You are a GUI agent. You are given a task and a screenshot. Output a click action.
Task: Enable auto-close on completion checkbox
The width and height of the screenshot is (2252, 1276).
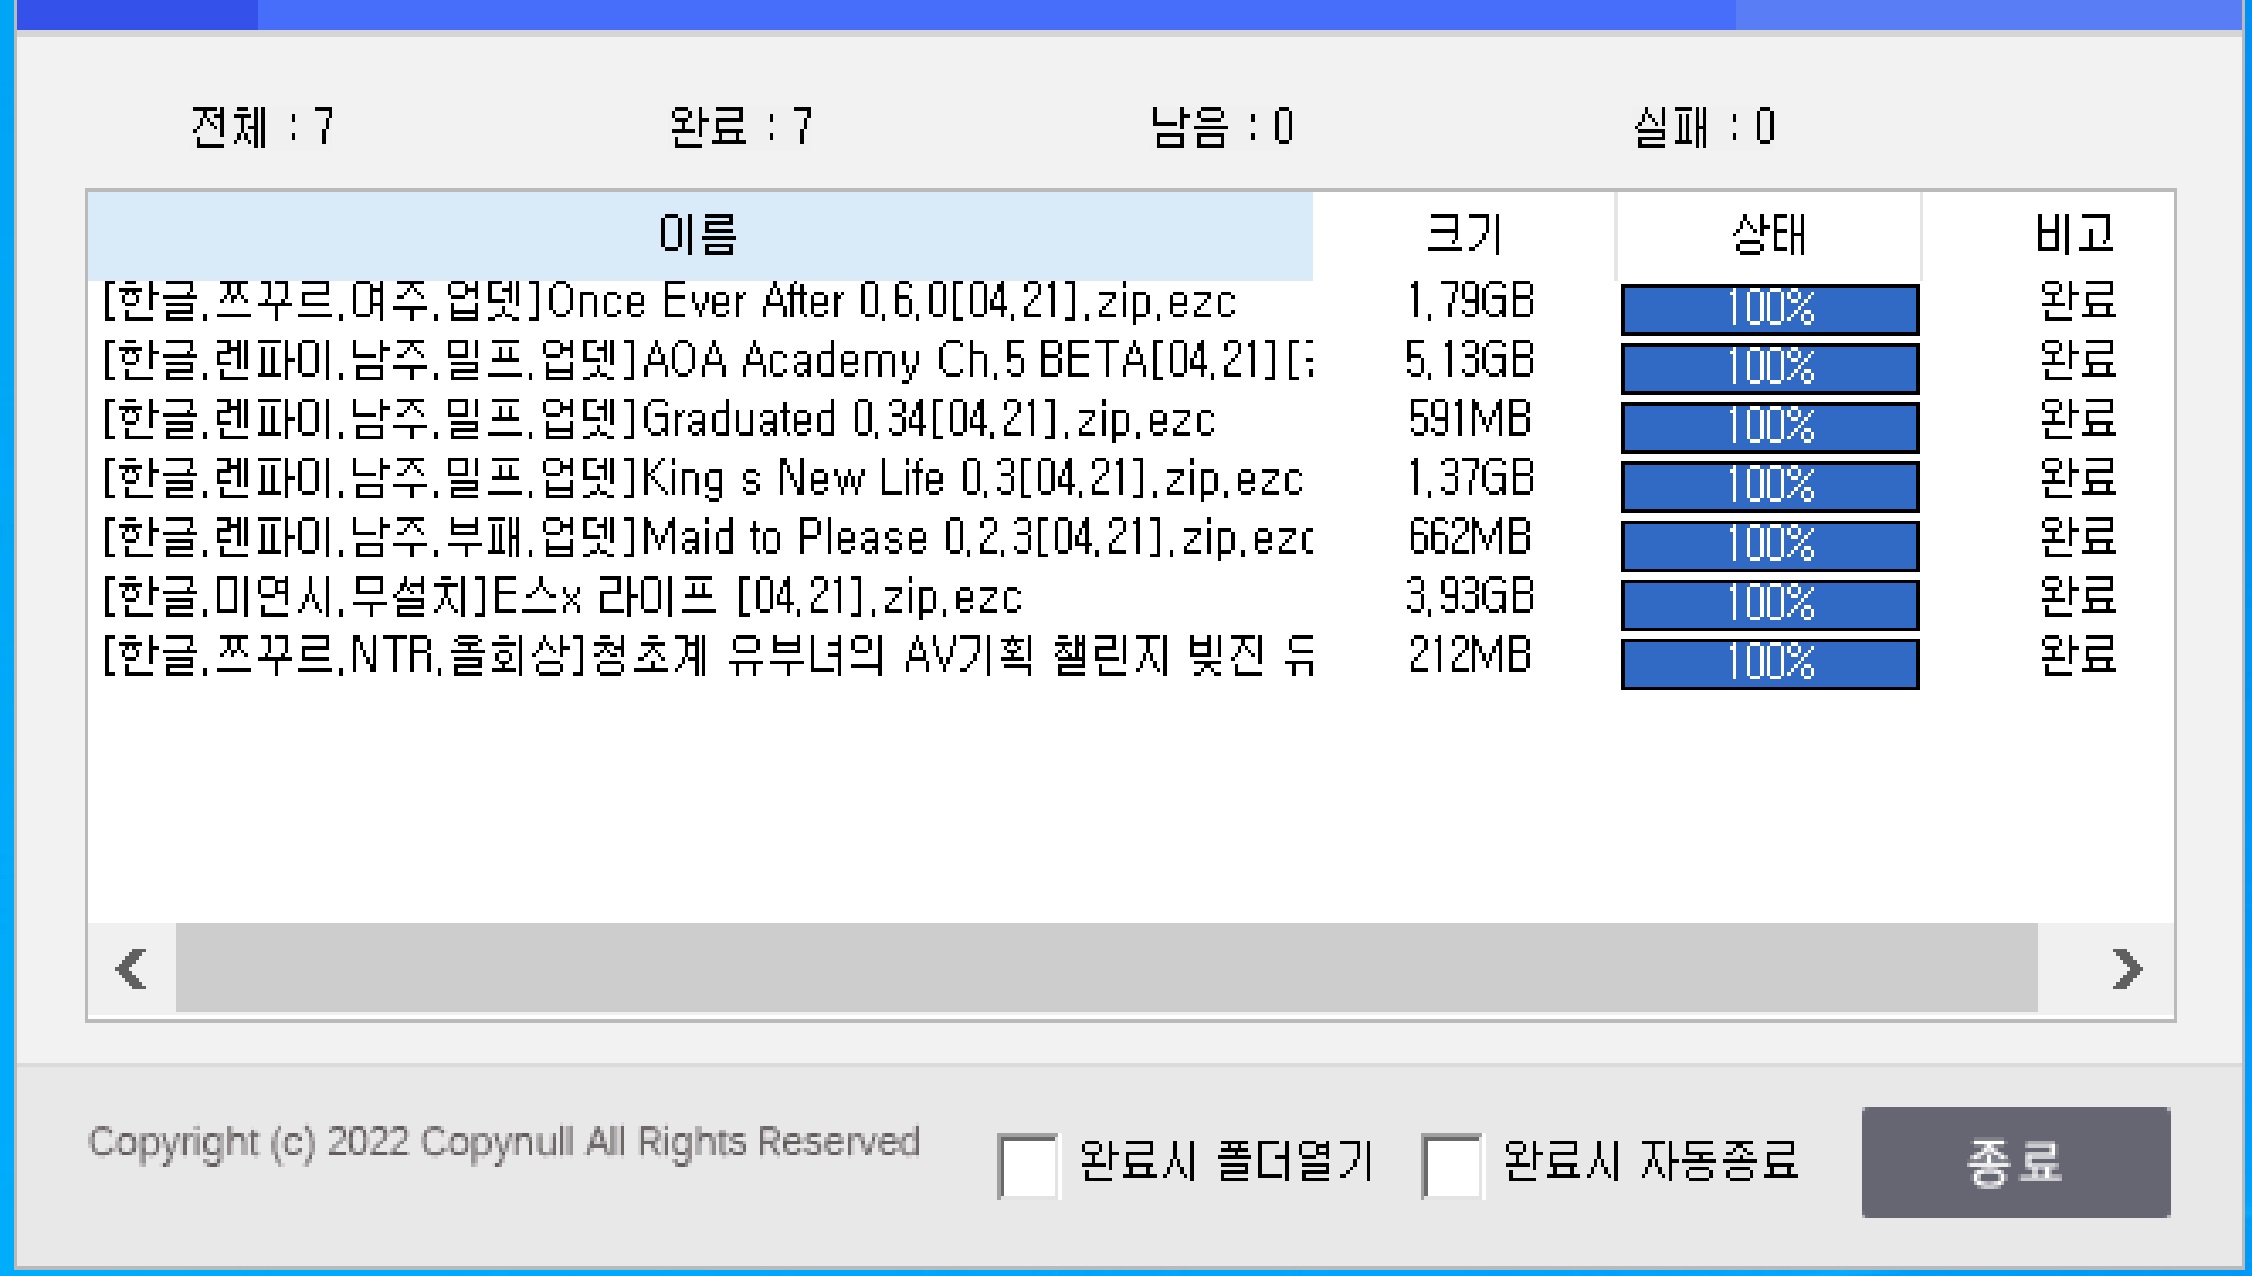tap(1451, 1164)
